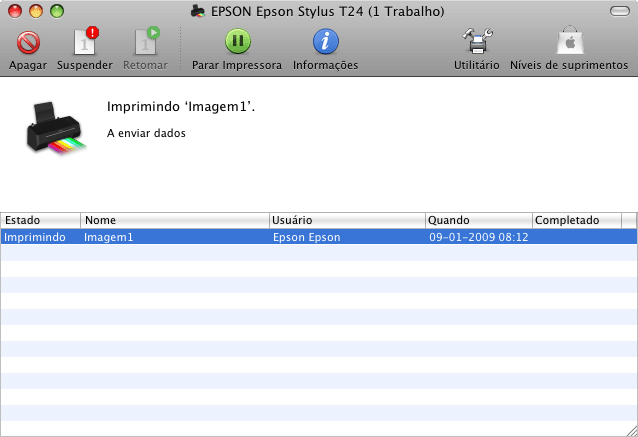Click the printer icon in title bar
Viewport: 638px width, 437px height.
tap(198, 11)
